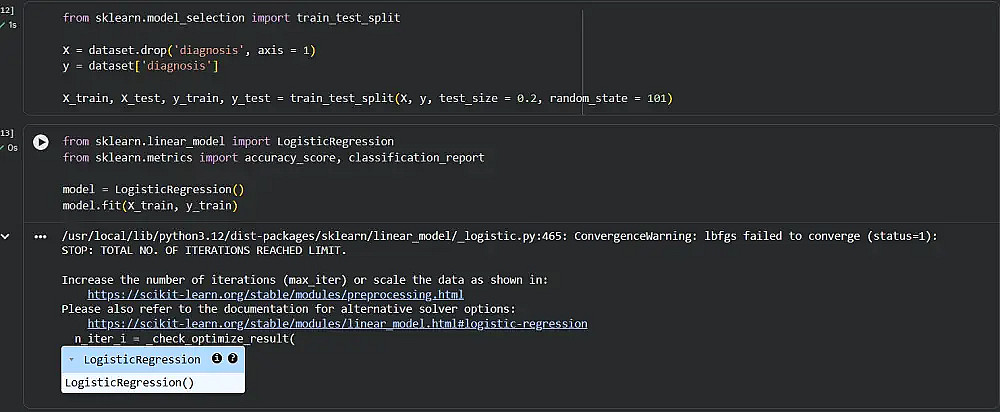Collapse the cell output with the chevron
This screenshot has height=412, width=1000.
[x=6, y=237]
